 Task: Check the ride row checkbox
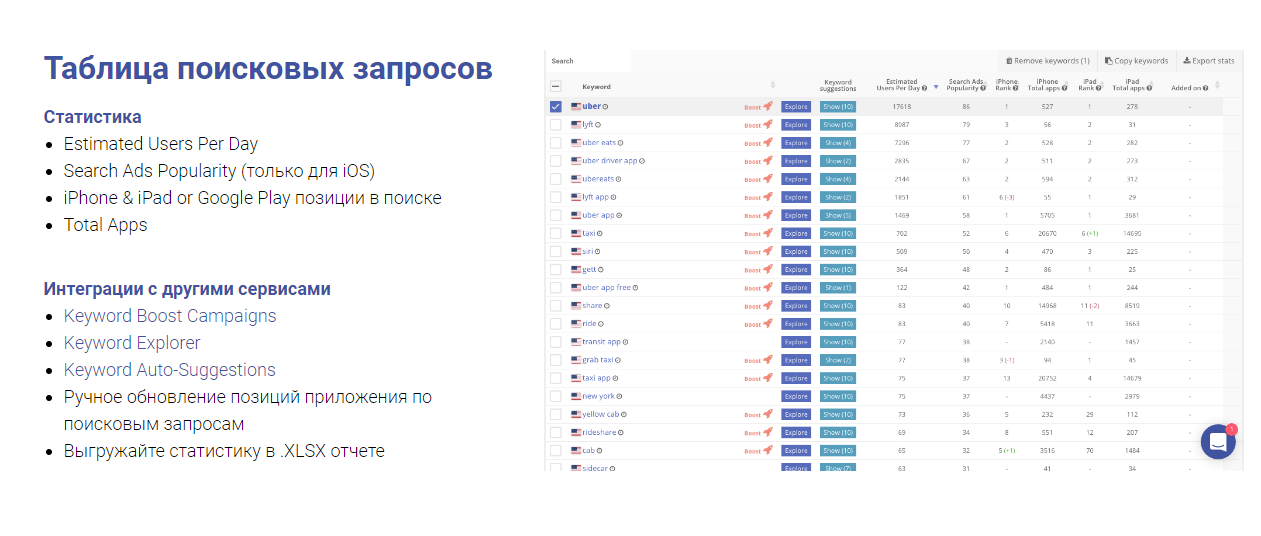click(x=556, y=324)
